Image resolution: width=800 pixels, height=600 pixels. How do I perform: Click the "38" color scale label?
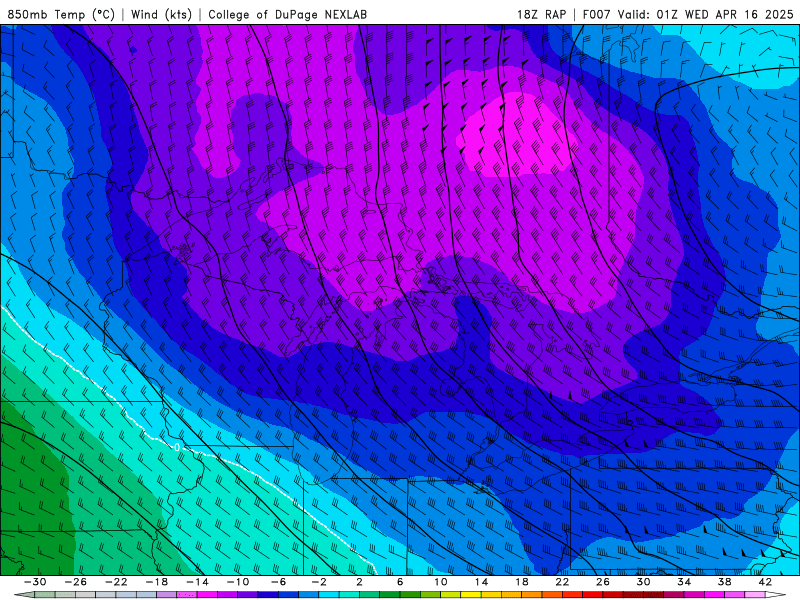(724, 582)
